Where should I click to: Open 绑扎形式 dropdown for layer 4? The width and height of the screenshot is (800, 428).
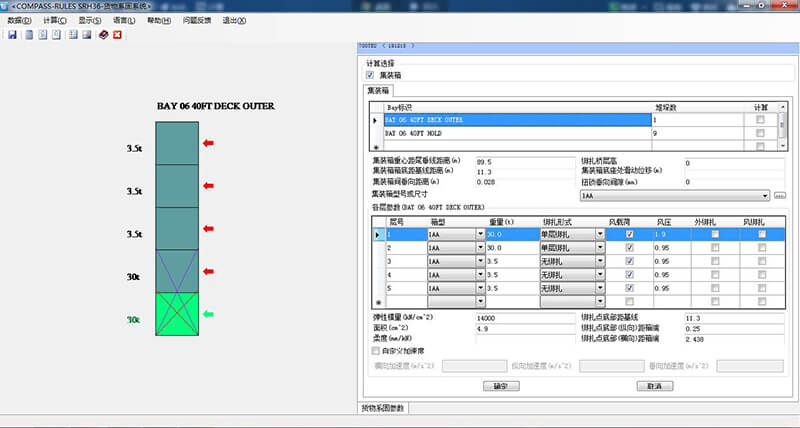click(x=600, y=274)
